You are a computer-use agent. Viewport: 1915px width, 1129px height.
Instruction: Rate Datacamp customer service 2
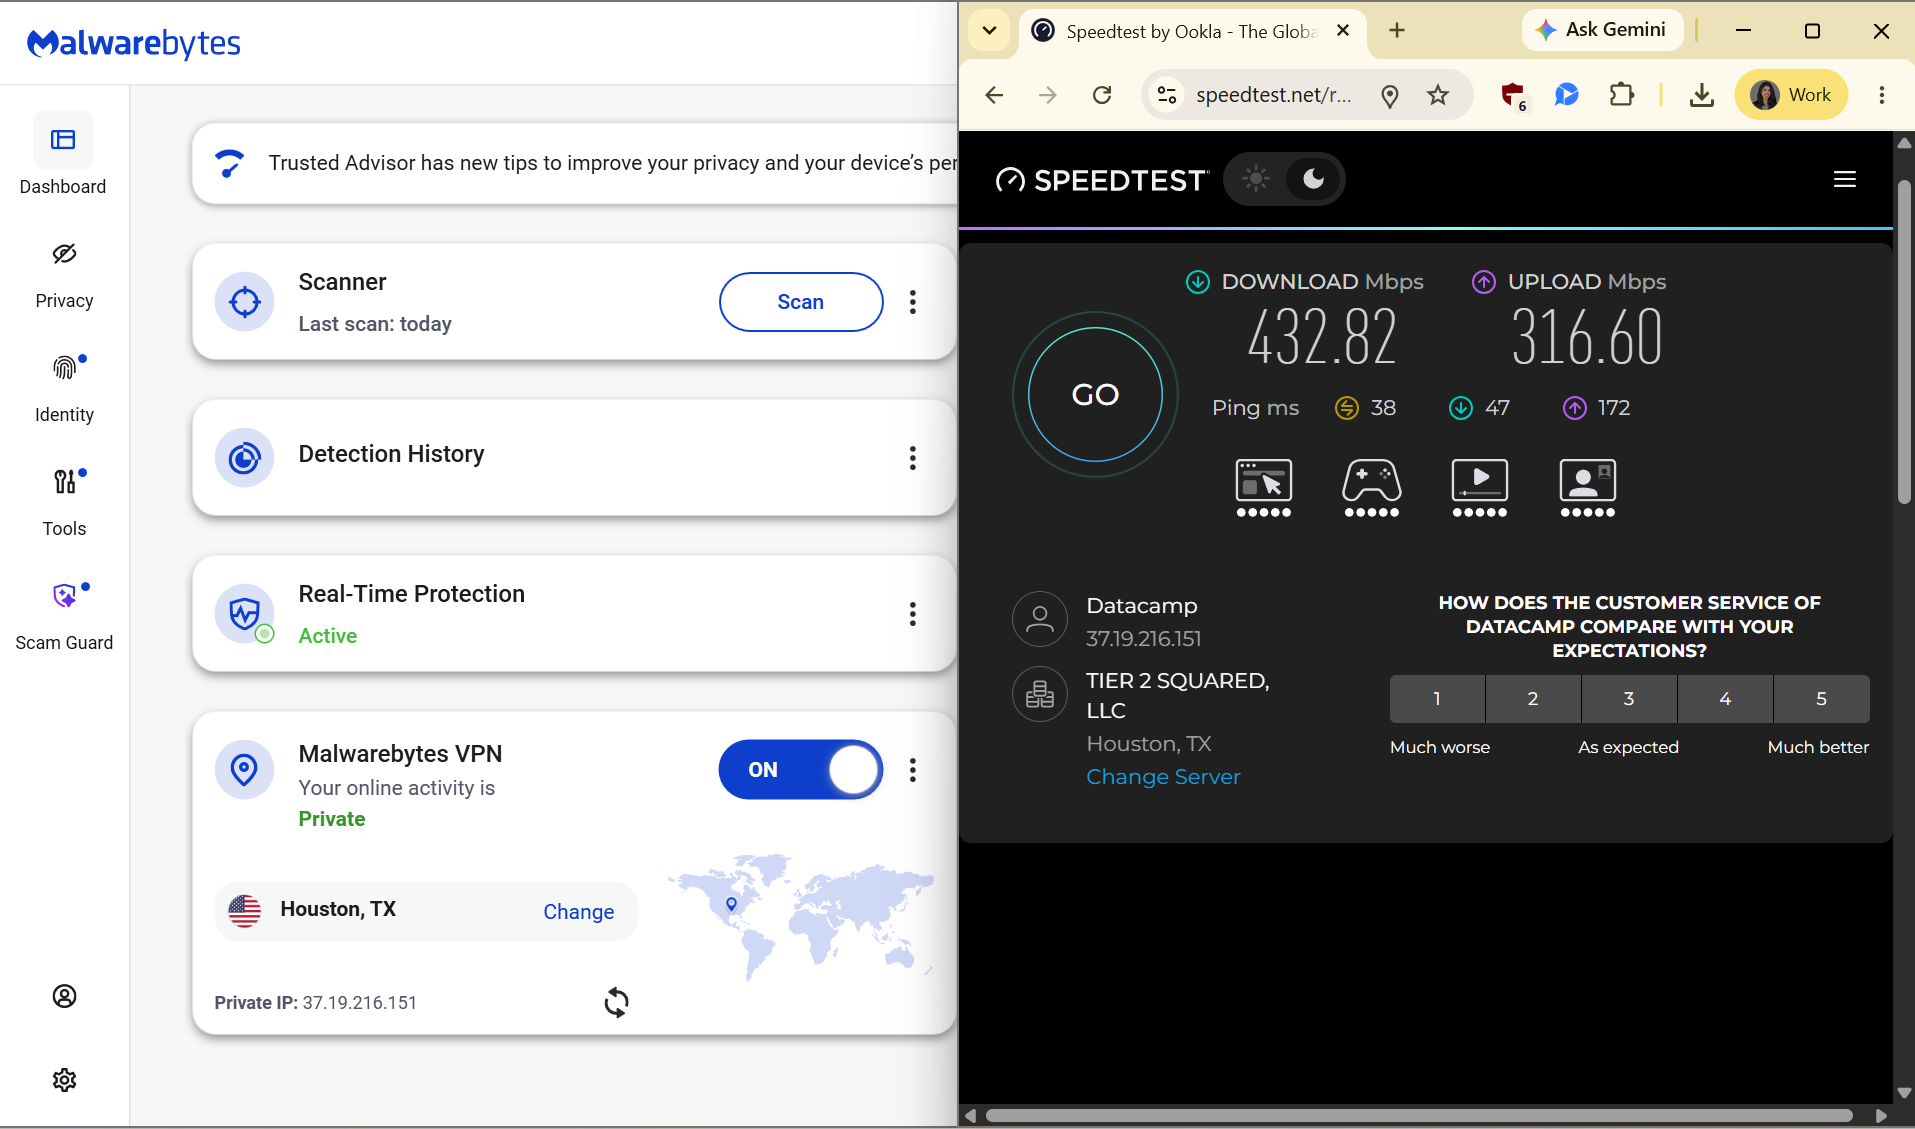pyautogui.click(x=1533, y=699)
